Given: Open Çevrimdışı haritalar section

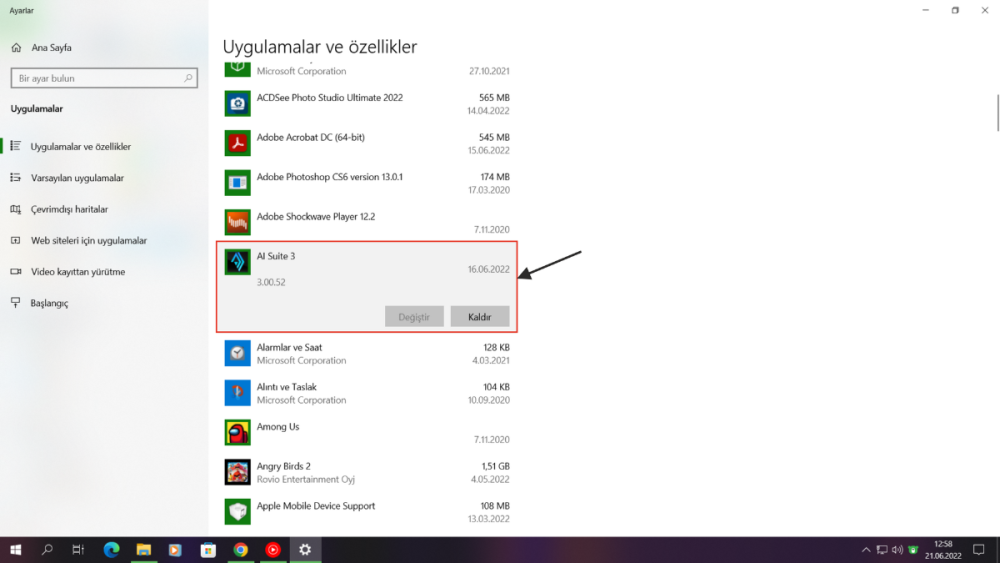Looking at the screenshot, I should coord(104,209).
